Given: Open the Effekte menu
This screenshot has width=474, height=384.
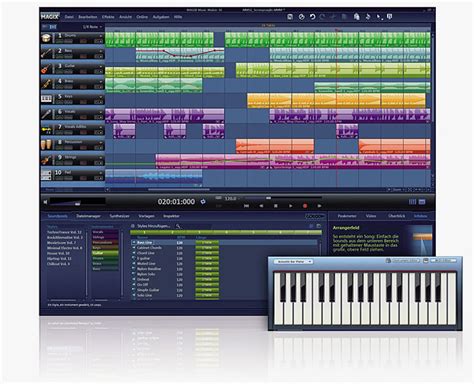Looking at the screenshot, I should coord(108,17).
